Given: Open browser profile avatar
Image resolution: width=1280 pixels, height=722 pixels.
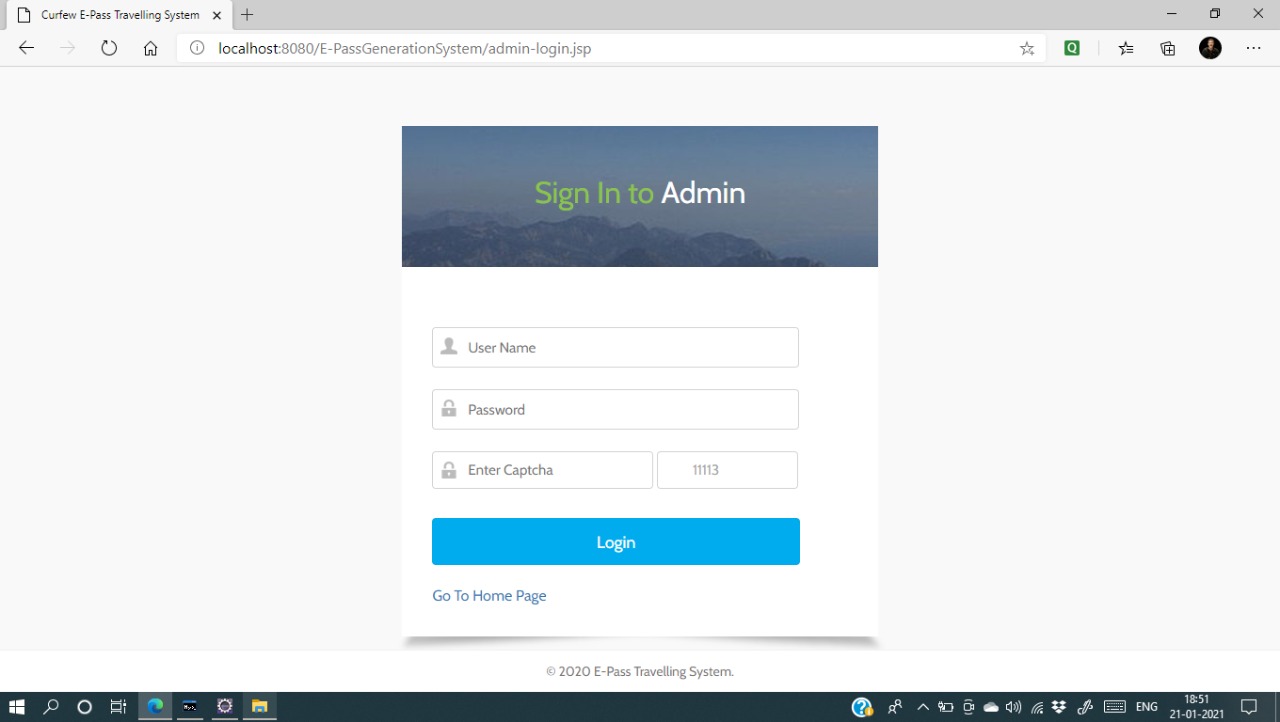Looking at the screenshot, I should coord(1210,48).
